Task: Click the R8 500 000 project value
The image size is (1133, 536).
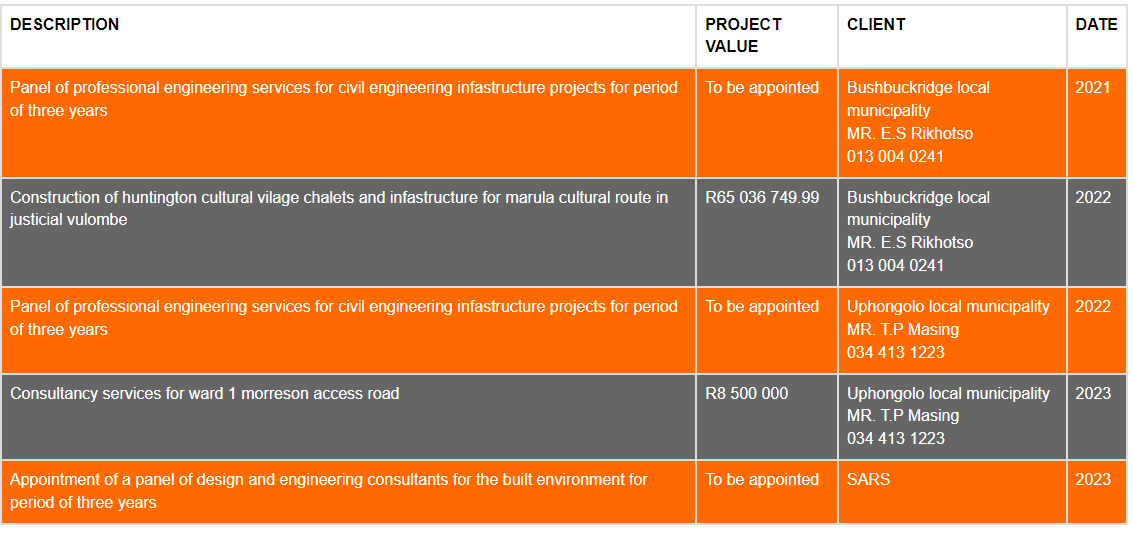Action: pyautogui.click(x=746, y=394)
